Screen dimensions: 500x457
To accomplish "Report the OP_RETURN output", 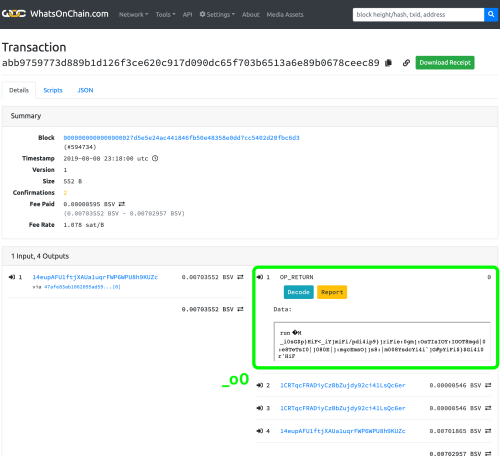I will 332,292.
